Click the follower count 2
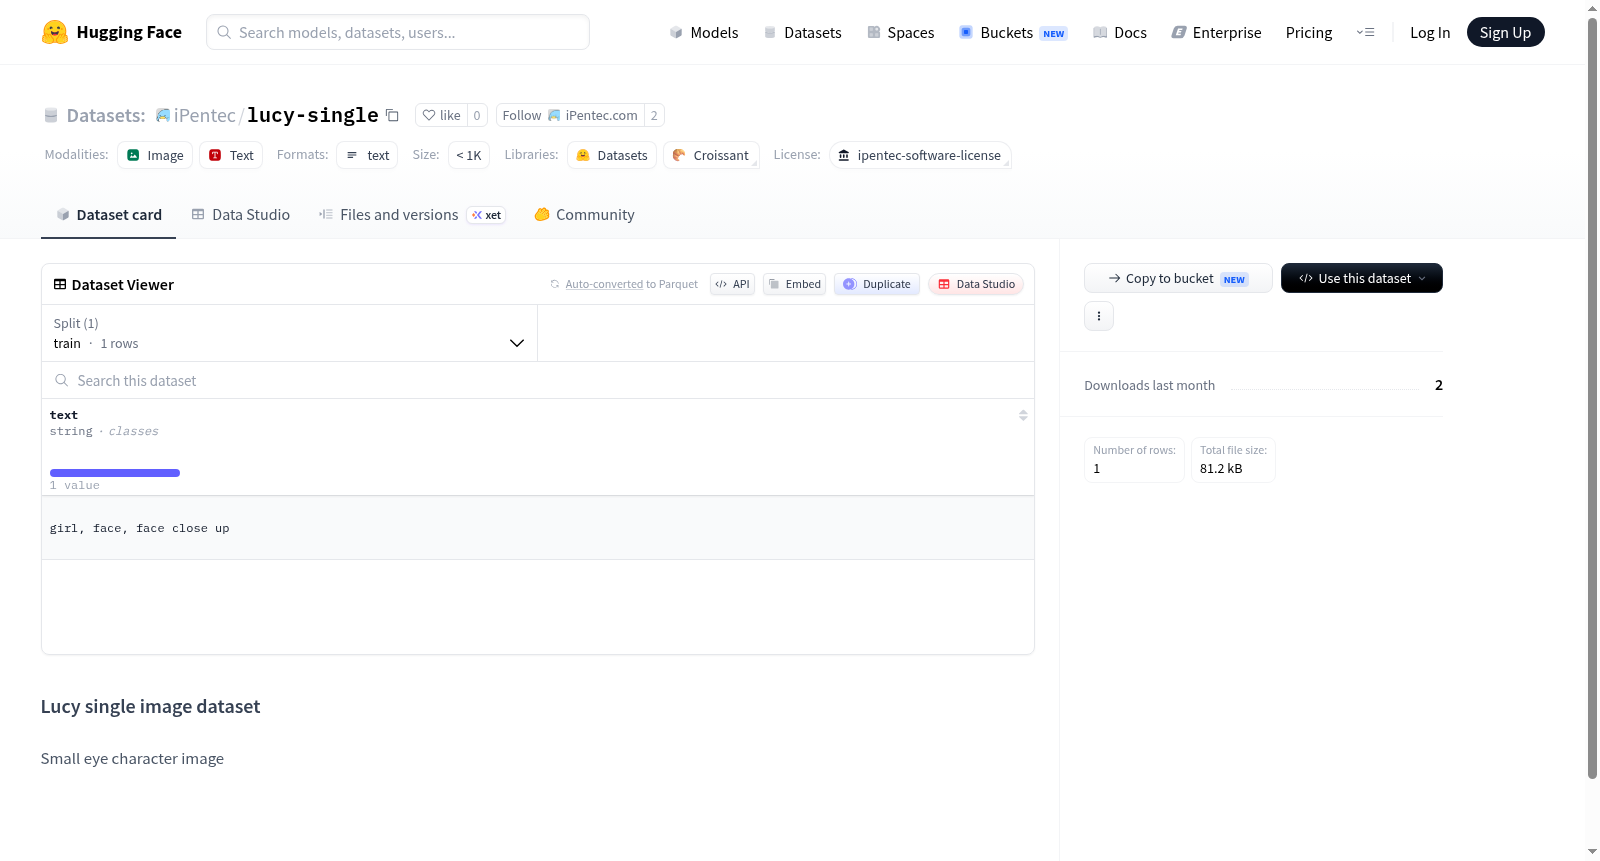The image size is (1600, 861). [654, 116]
